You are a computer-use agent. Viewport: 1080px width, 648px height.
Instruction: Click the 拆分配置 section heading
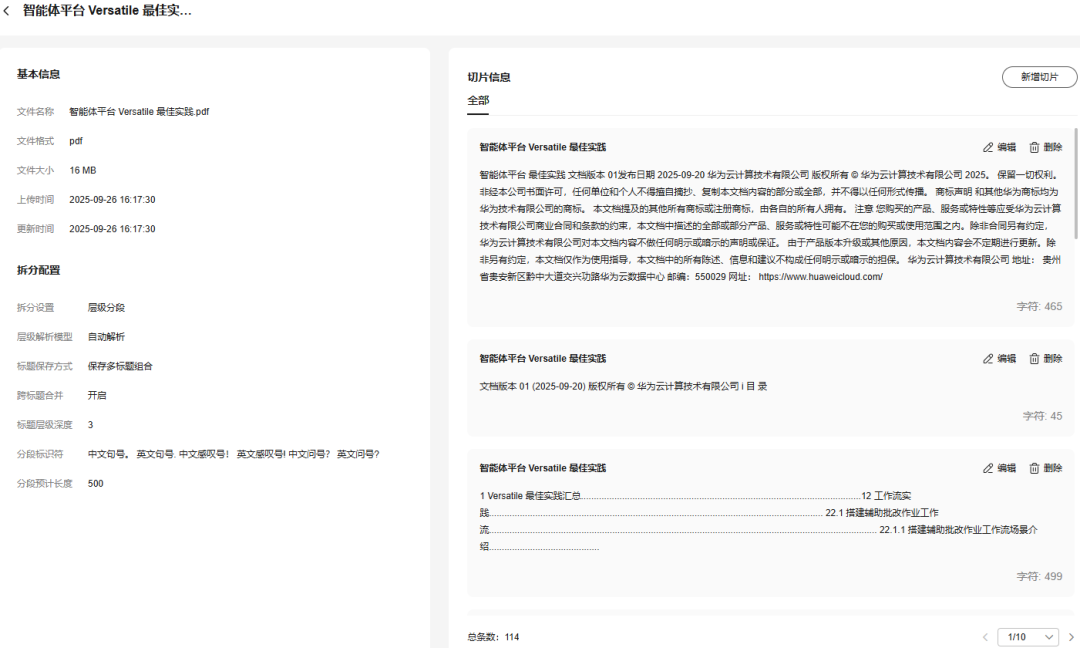click(39, 271)
